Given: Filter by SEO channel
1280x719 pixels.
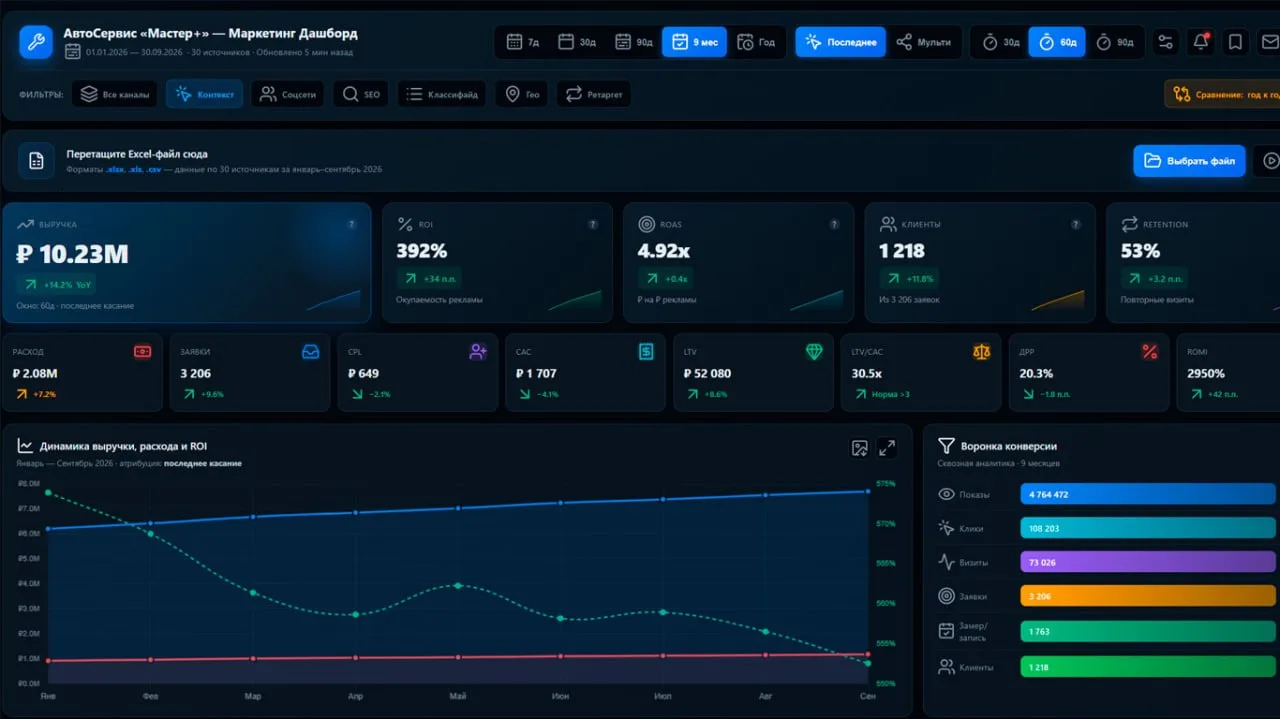Looking at the screenshot, I should point(361,95).
